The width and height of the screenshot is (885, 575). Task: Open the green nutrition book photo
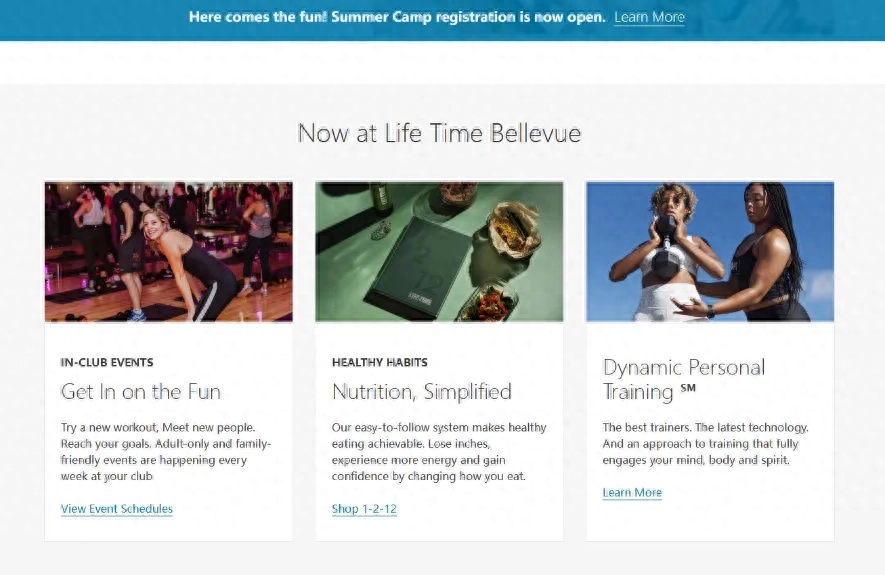pos(439,252)
